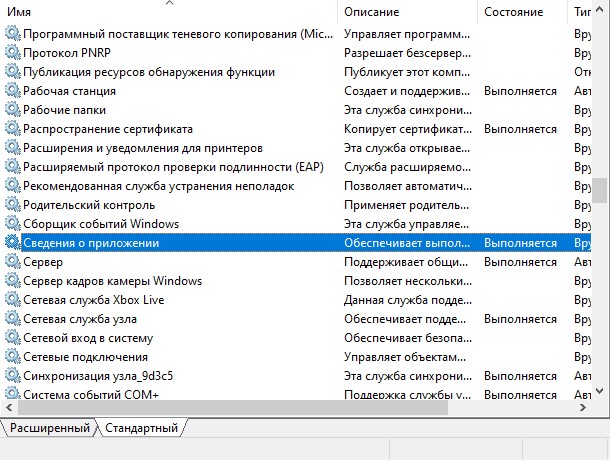Click the gear icon beside Синхронизация узла_9d3c5

click(x=12, y=376)
